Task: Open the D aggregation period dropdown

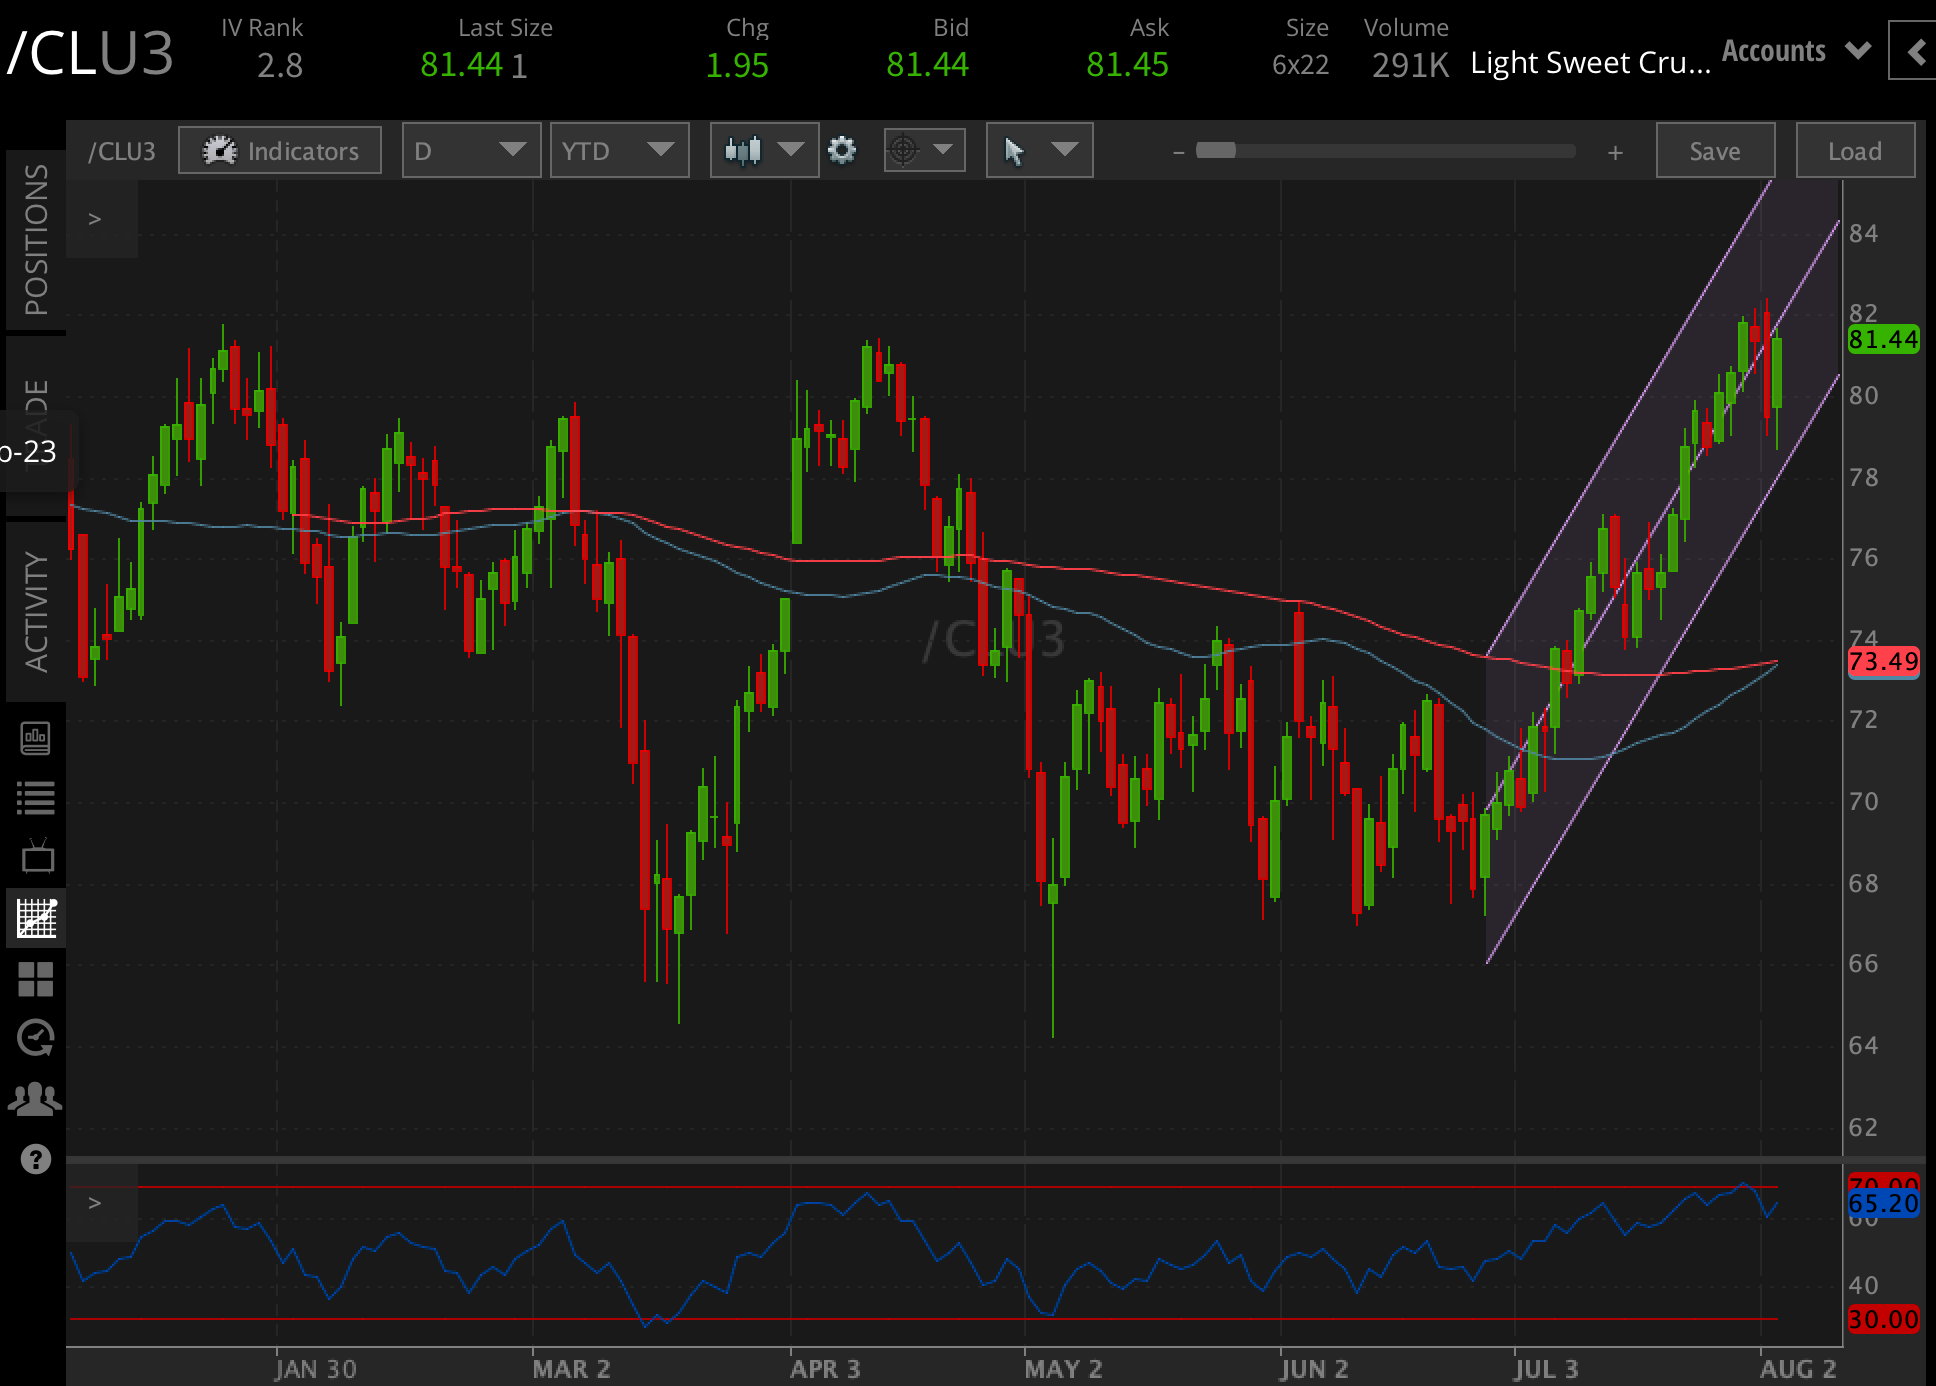Action: 471,151
